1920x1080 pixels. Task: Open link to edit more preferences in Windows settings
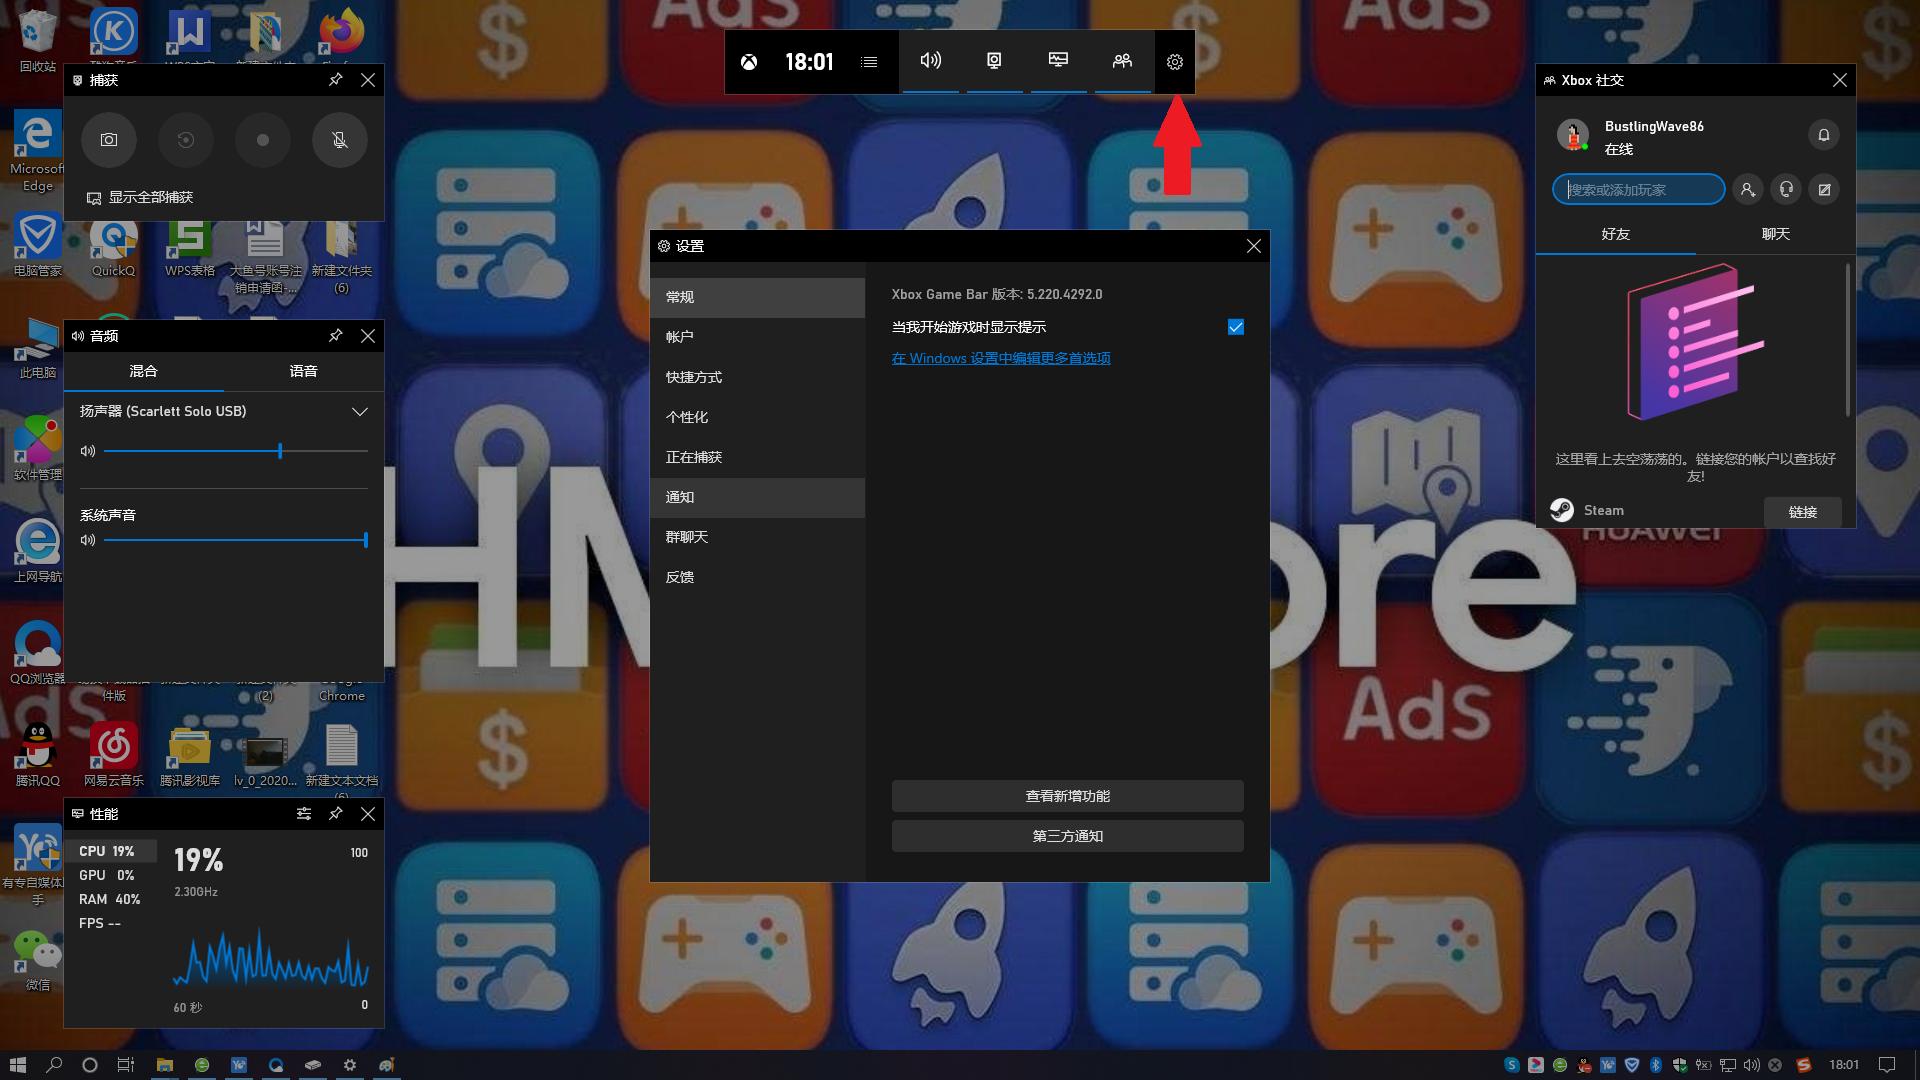(1001, 358)
